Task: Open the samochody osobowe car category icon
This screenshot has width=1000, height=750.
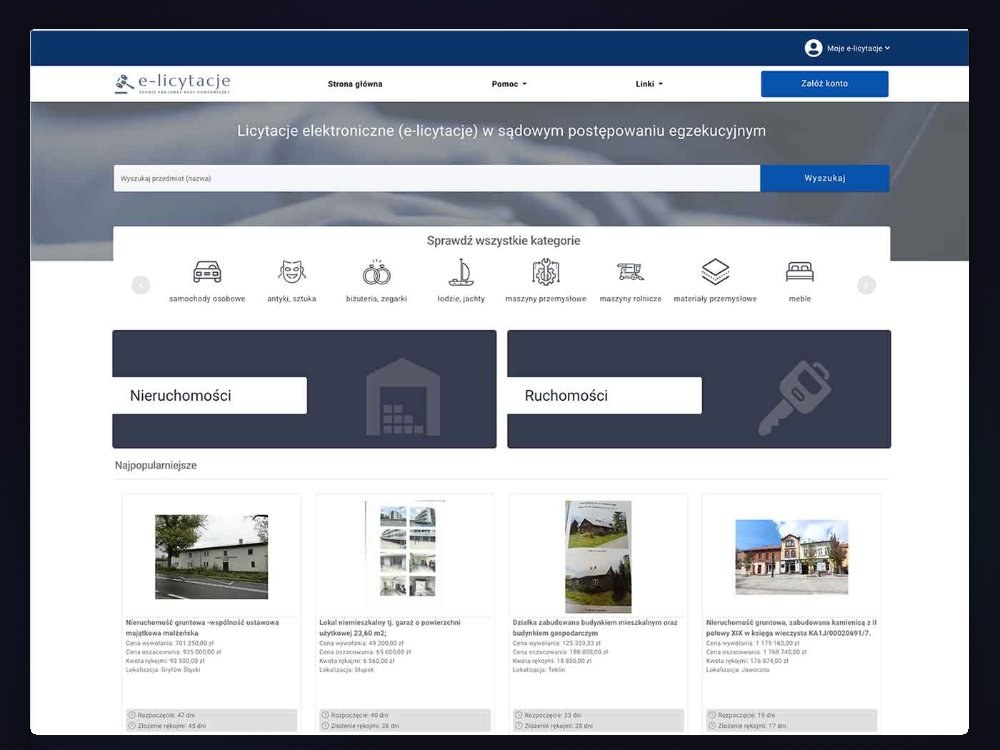Action: click(207, 272)
